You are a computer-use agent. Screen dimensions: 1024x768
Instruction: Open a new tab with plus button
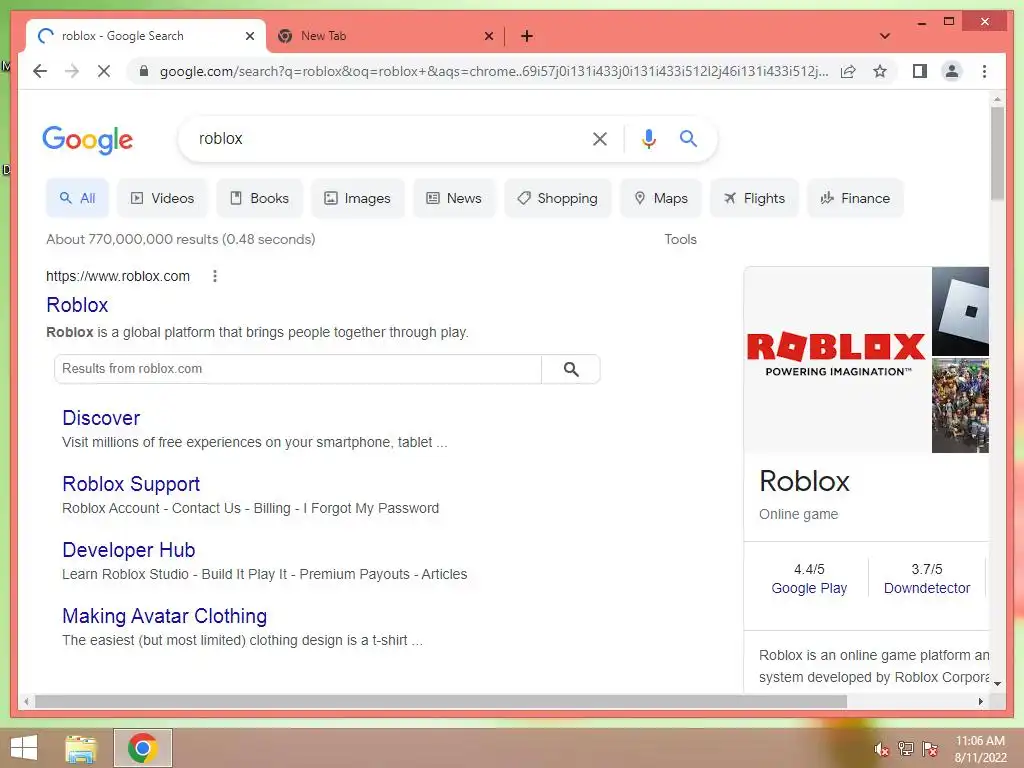coord(527,36)
